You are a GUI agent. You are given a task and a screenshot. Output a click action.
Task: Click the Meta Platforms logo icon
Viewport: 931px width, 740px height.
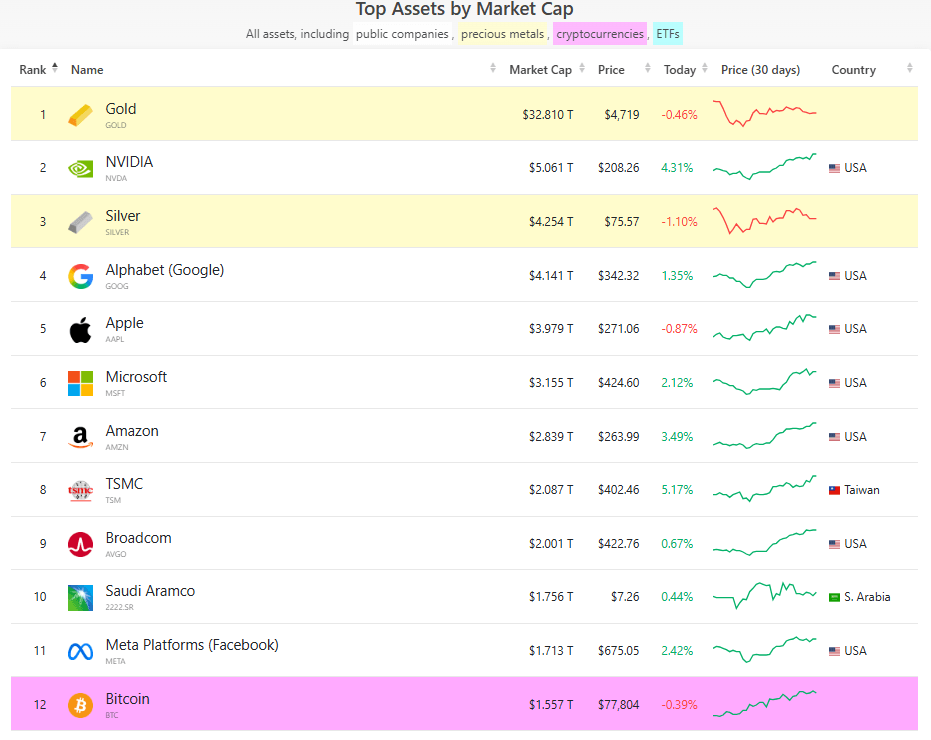tap(80, 651)
